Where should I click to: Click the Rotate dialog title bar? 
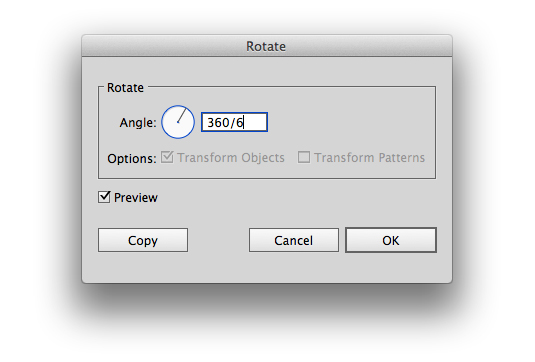pyautogui.click(x=267, y=46)
